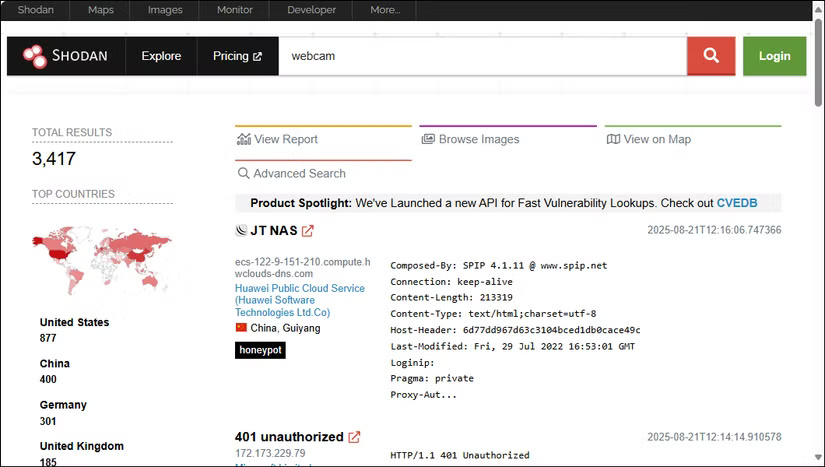The height and width of the screenshot is (467, 825).
Task: Filter results by China country
Action: (x=55, y=363)
